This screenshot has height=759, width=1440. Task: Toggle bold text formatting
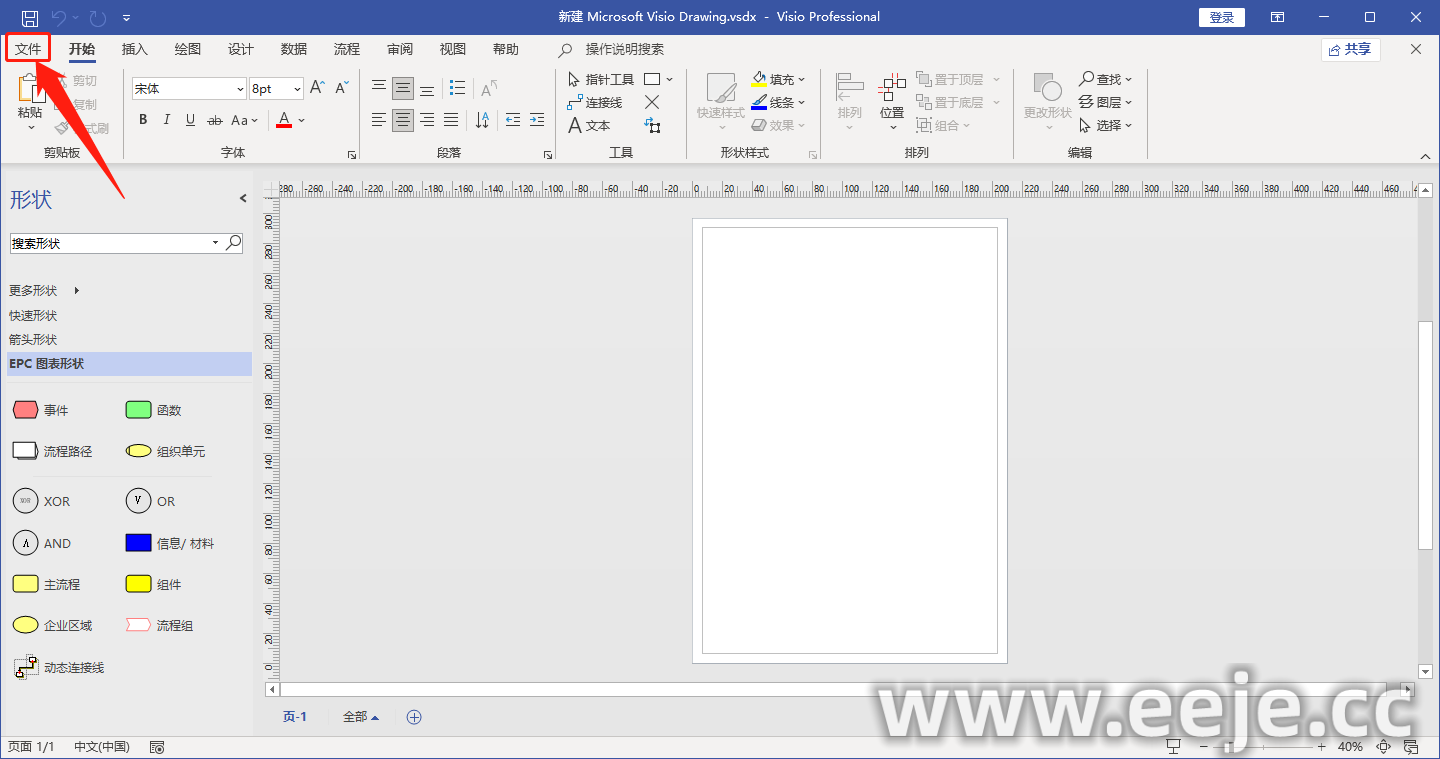pyautogui.click(x=143, y=120)
